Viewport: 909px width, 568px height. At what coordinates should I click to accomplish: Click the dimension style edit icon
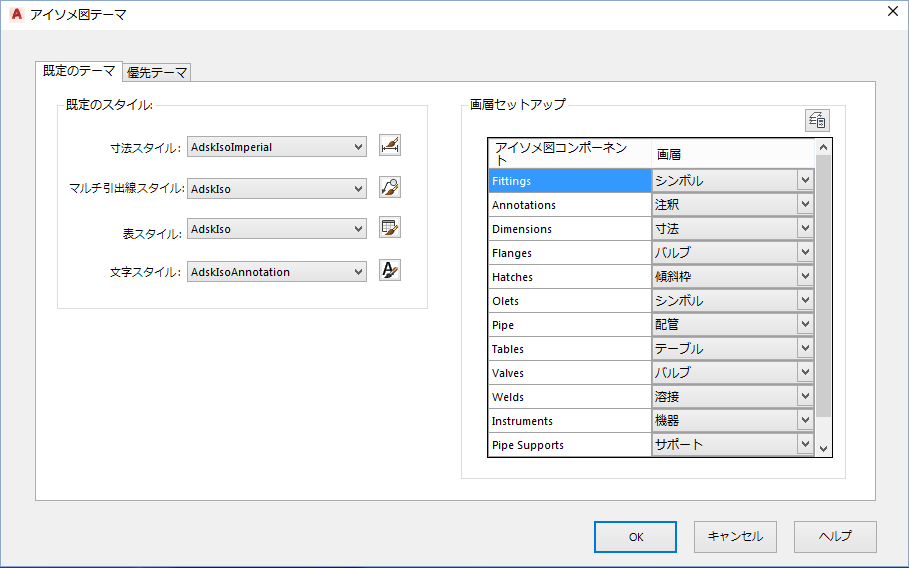pos(390,146)
